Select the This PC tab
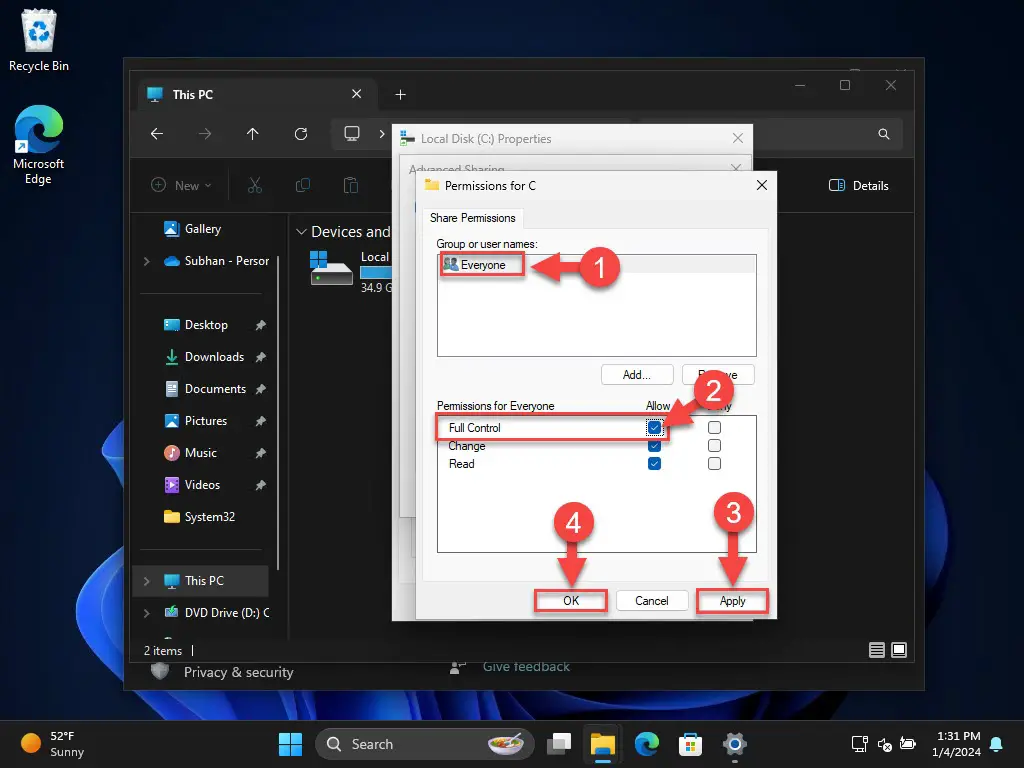Image resolution: width=1024 pixels, height=768 pixels. [192, 94]
